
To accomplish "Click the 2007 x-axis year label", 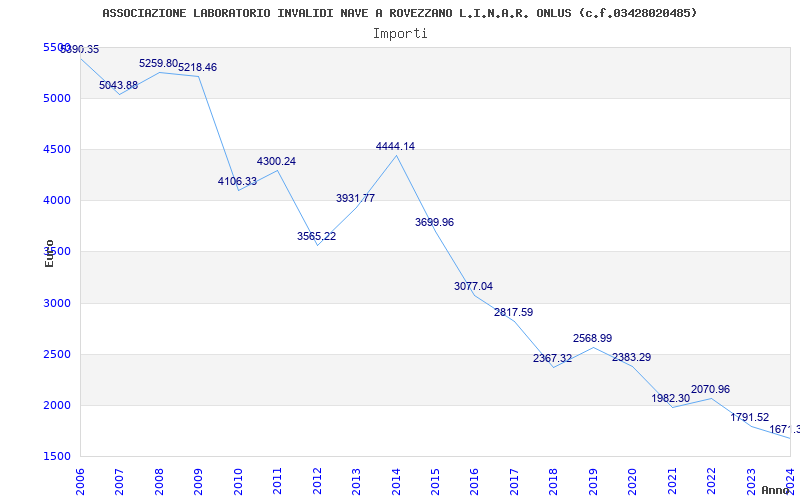I will pyautogui.click(x=119, y=482).
